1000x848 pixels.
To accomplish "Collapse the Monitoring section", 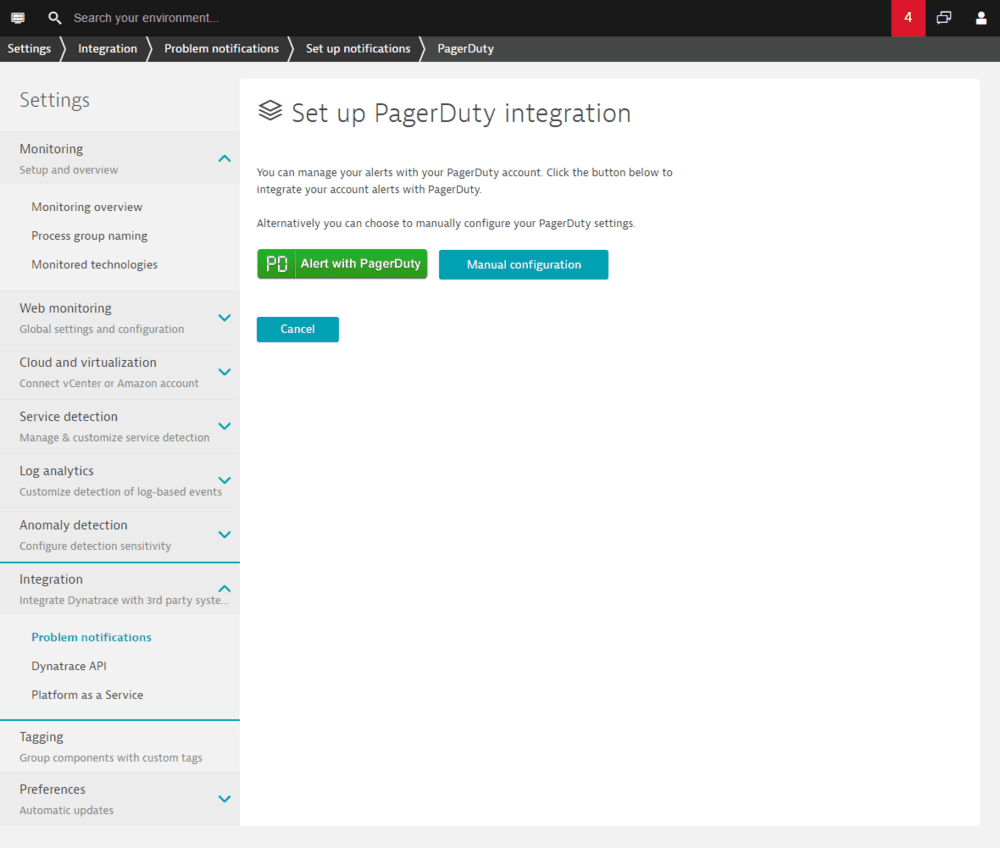I will point(224,158).
